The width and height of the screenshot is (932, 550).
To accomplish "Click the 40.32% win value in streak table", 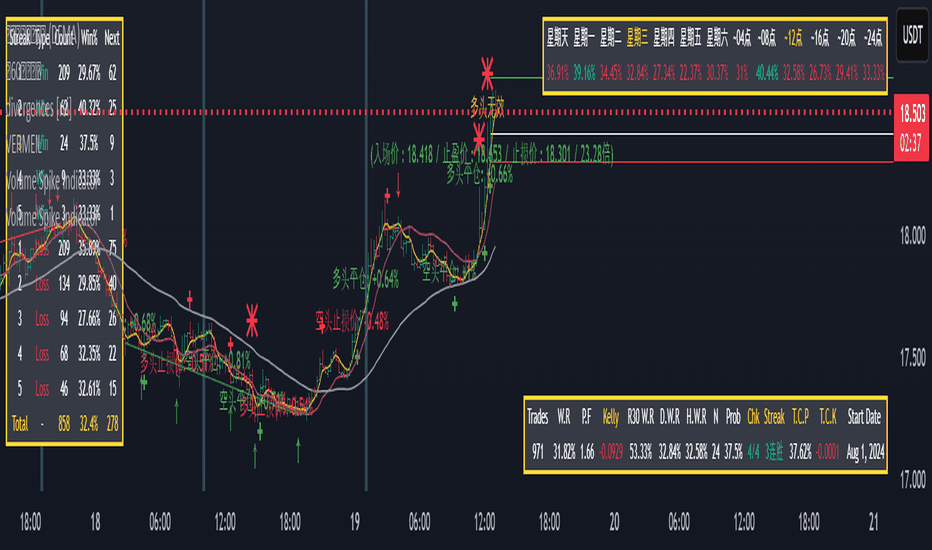I will pyautogui.click(x=89, y=108).
